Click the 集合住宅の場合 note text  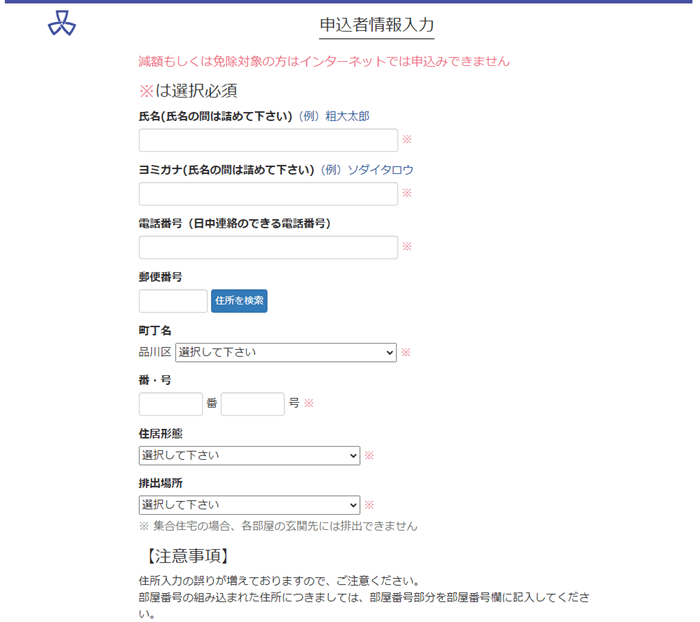(x=279, y=526)
